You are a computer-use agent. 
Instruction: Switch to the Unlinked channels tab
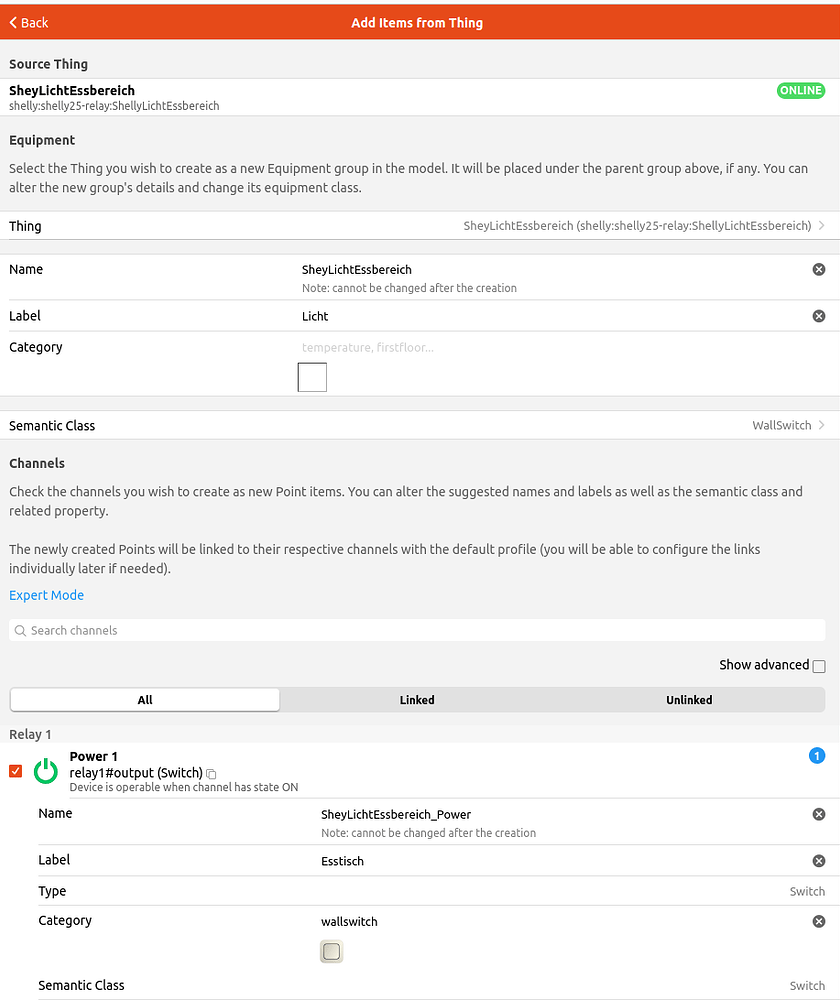click(x=689, y=700)
